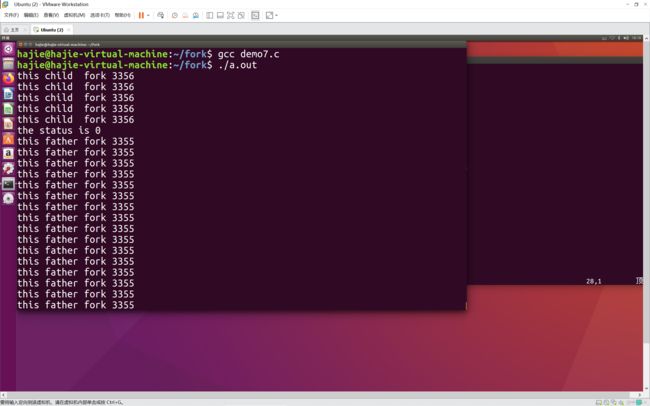Click the first 'this child fork 3356' line
Image resolution: width=650 pixels, height=406 pixels.
(x=75, y=76)
